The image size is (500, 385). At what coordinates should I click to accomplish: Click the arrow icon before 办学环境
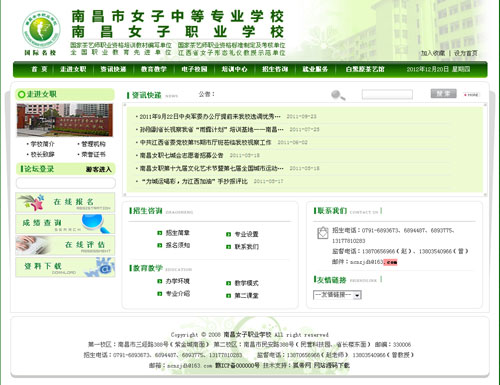160,281
